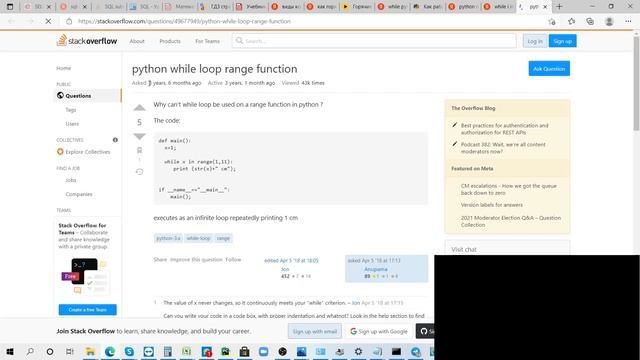Open Windows taskbar search
The image size is (640, 360).
point(30,351)
